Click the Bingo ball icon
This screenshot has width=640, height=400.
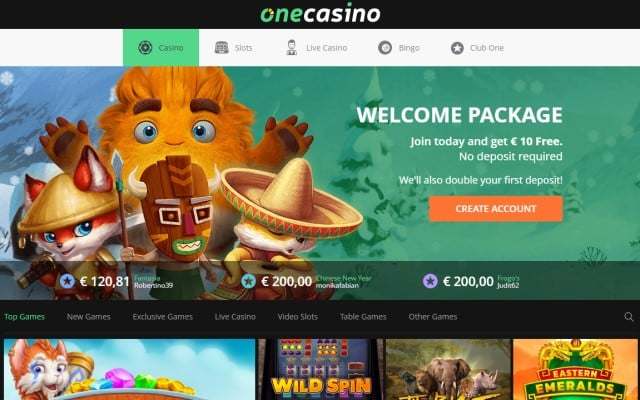(385, 48)
